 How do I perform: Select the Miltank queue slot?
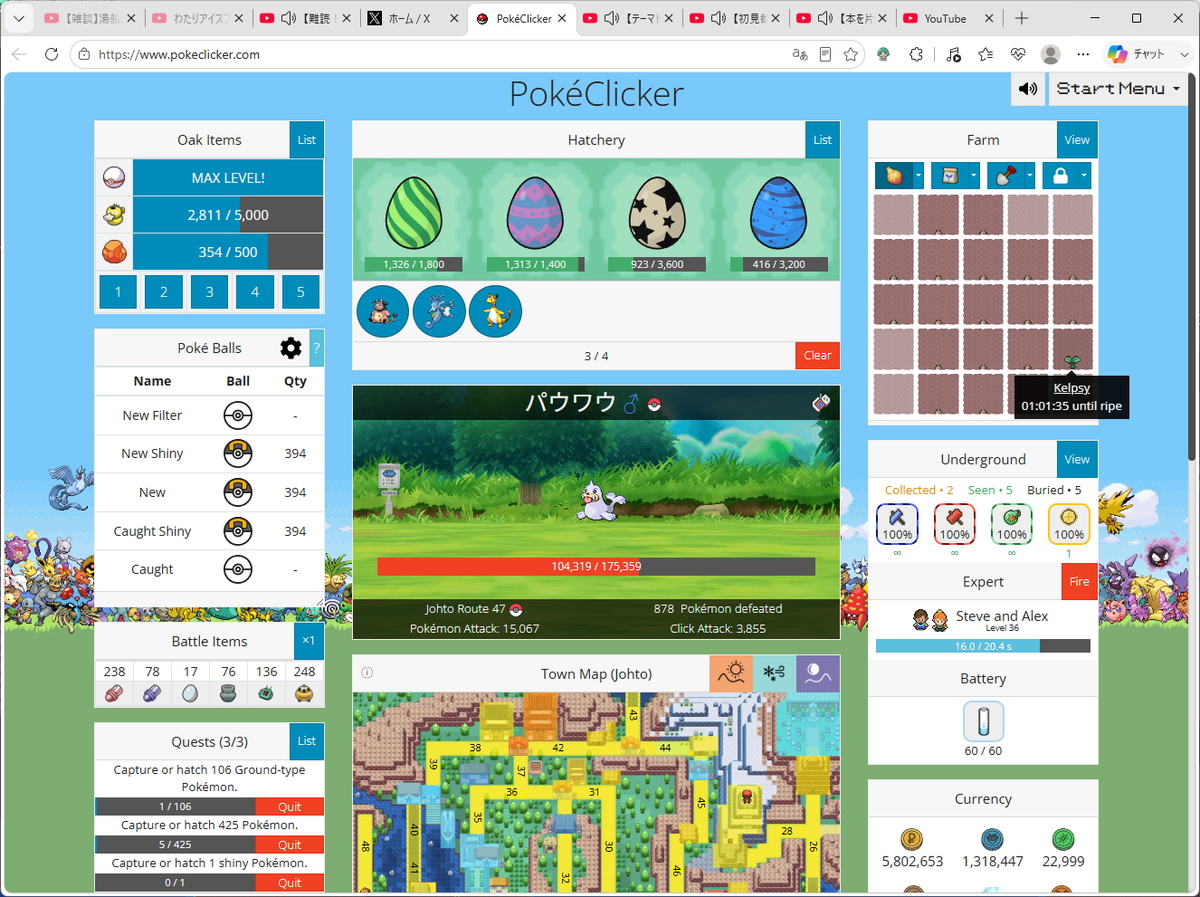click(x=382, y=311)
